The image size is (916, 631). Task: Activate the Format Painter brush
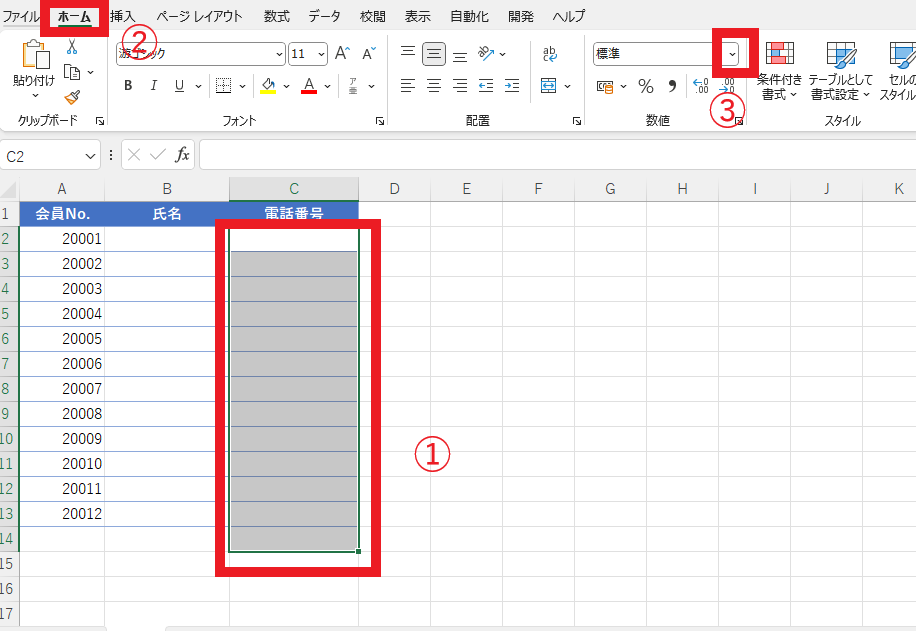coord(72,97)
